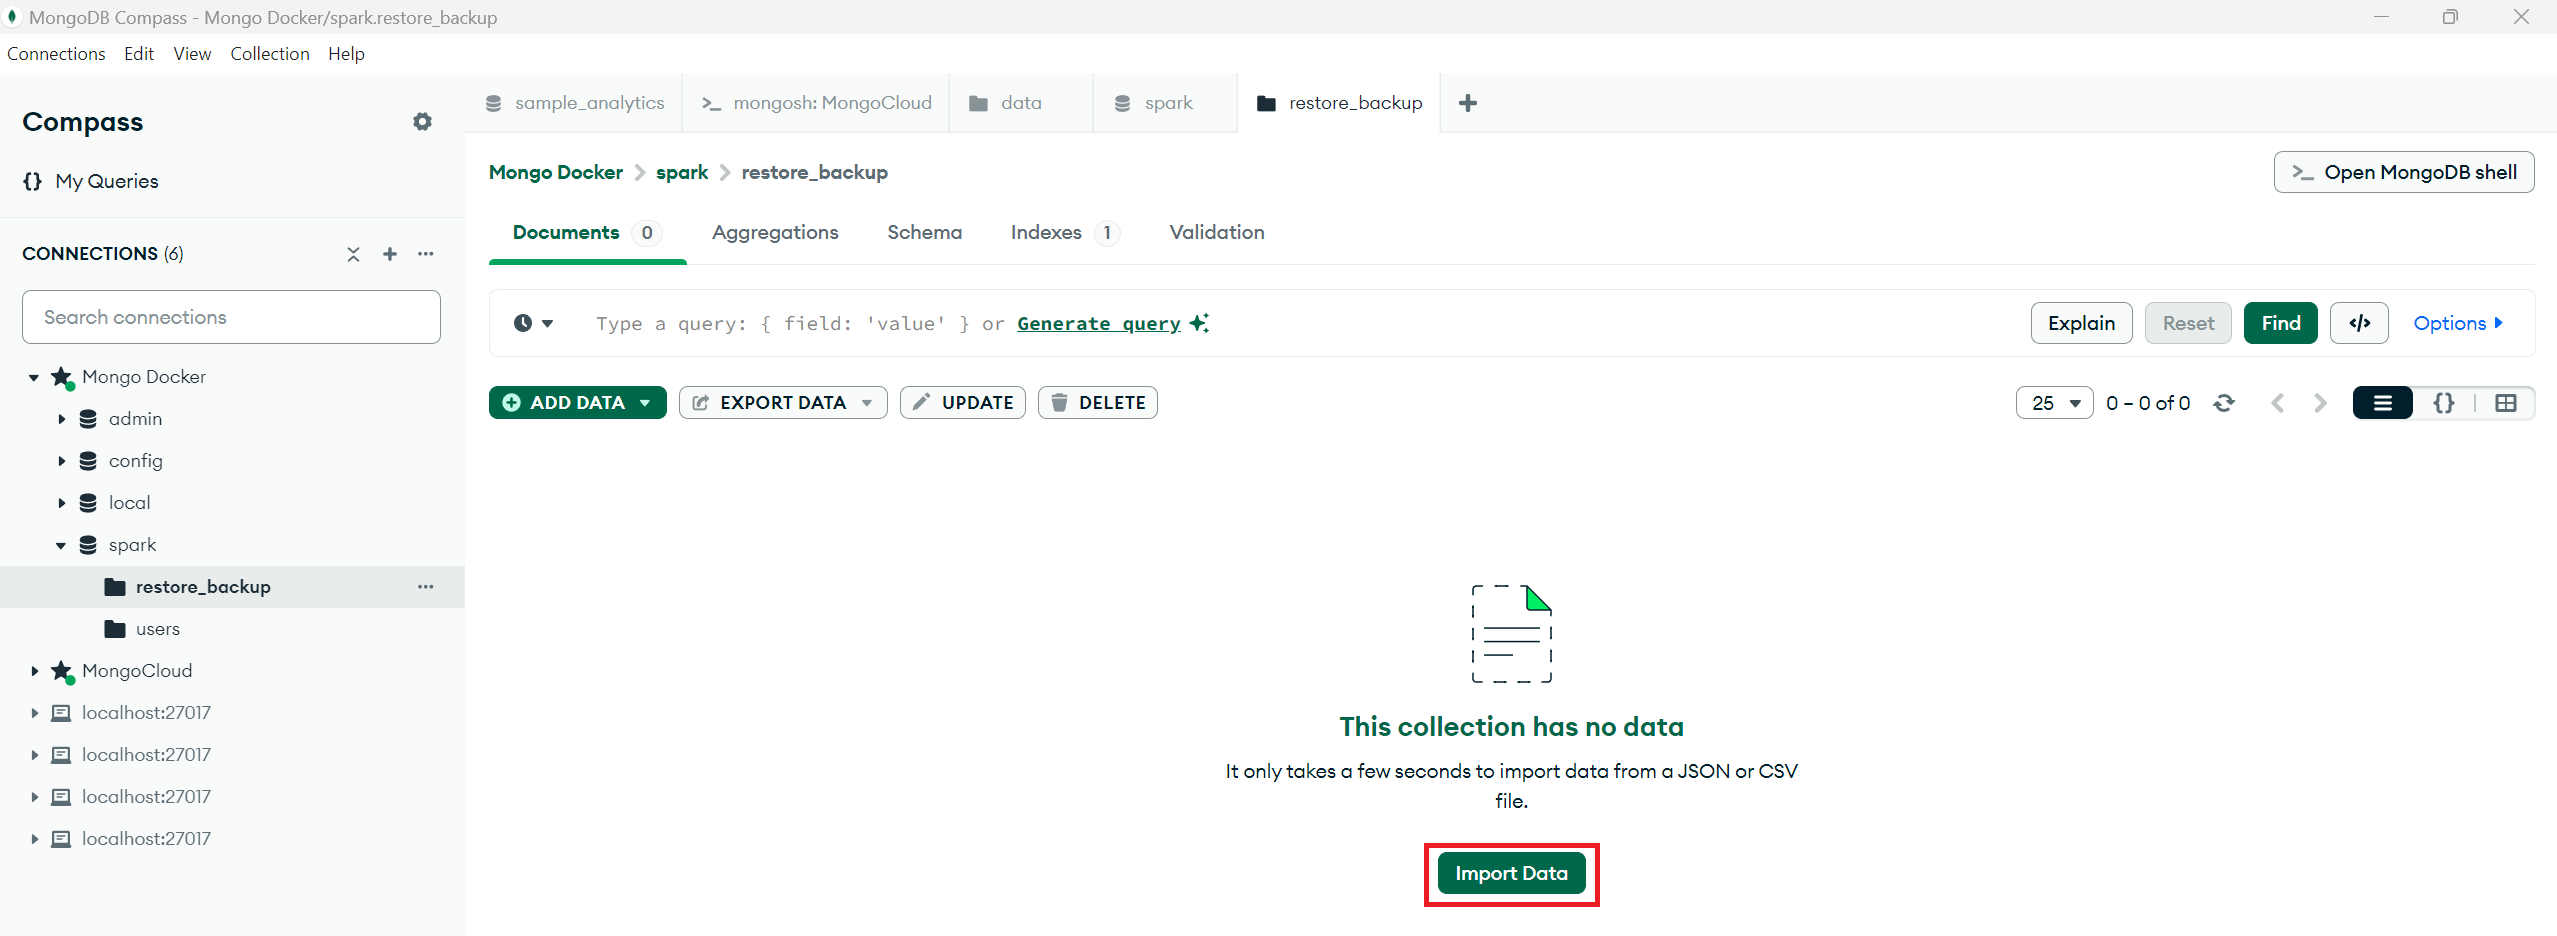Image resolution: width=2557 pixels, height=936 pixels.
Task: Open restore_backup collection ellipsis actions
Action: pyautogui.click(x=426, y=587)
